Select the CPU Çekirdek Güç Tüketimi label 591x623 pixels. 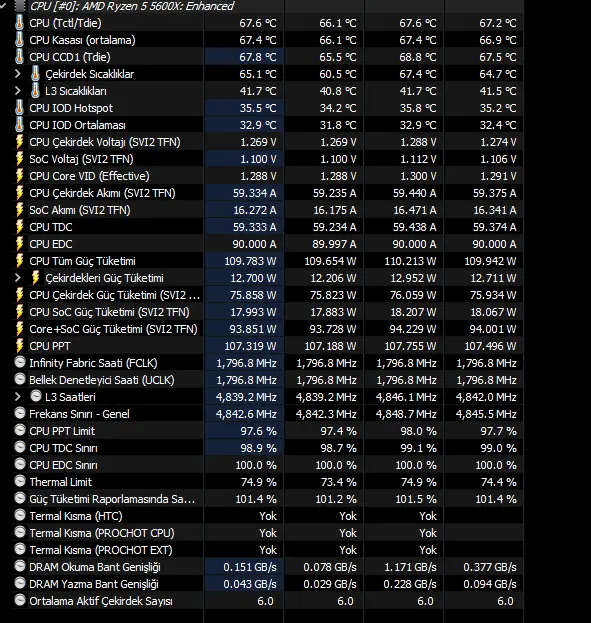[x=114, y=295]
